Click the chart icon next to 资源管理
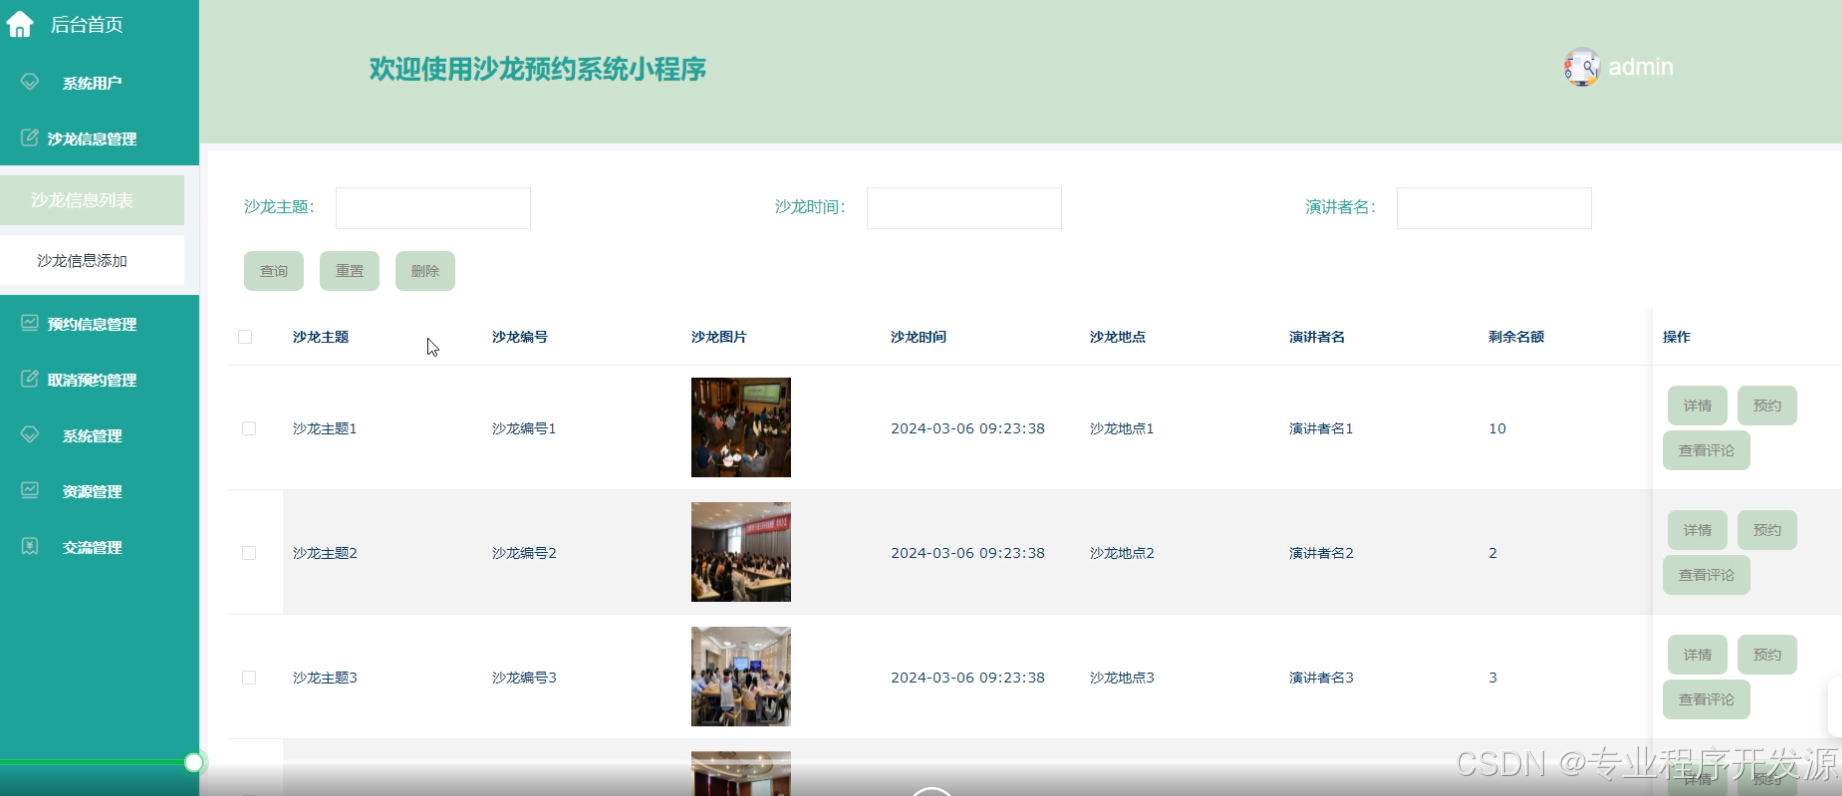The width and height of the screenshot is (1842, 796). click(x=30, y=491)
